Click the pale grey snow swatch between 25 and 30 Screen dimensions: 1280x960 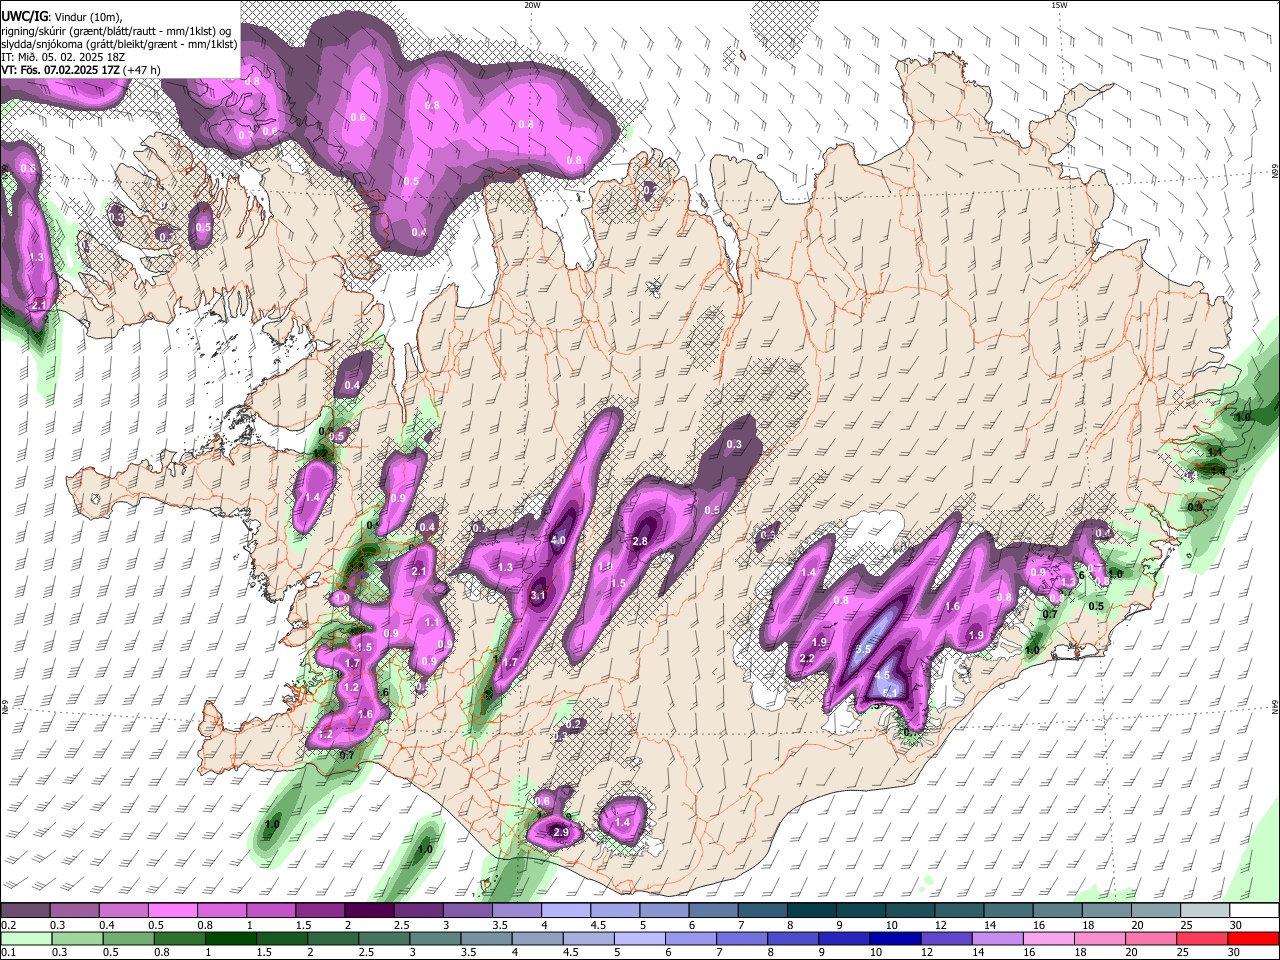point(1205,911)
